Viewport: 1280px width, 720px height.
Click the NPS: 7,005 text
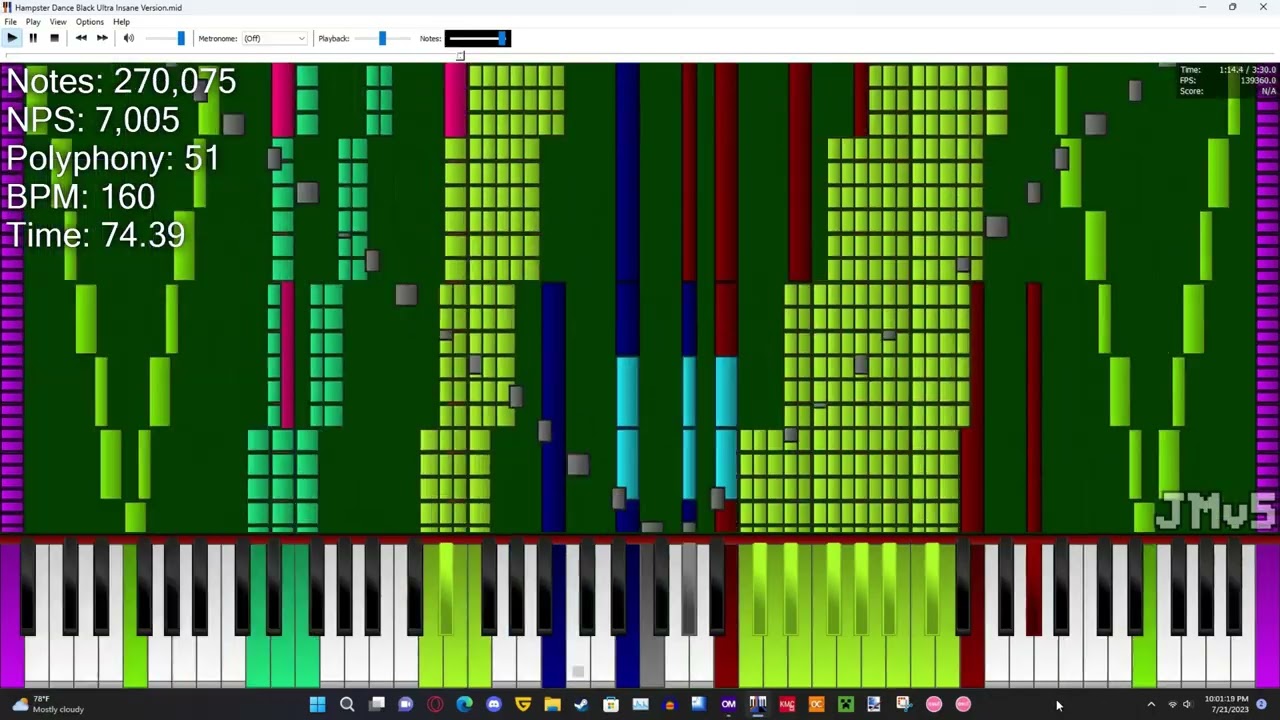(x=93, y=120)
